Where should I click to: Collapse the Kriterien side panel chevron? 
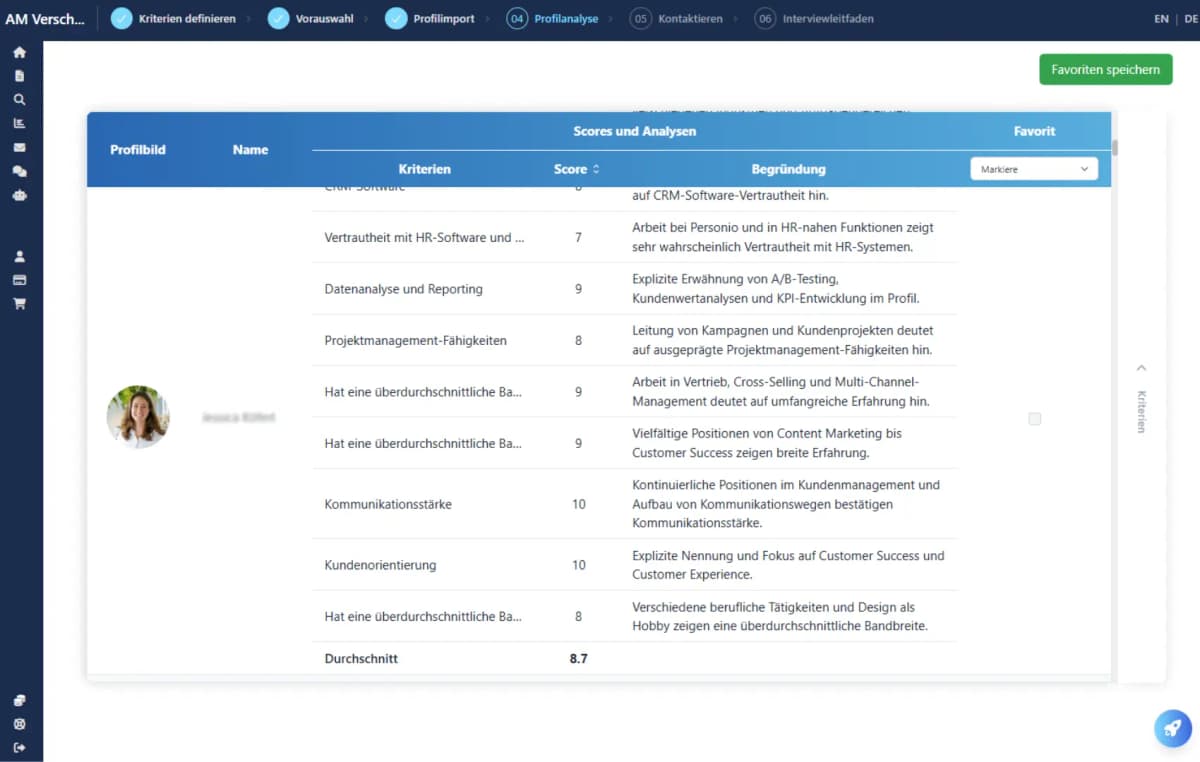[1142, 368]
